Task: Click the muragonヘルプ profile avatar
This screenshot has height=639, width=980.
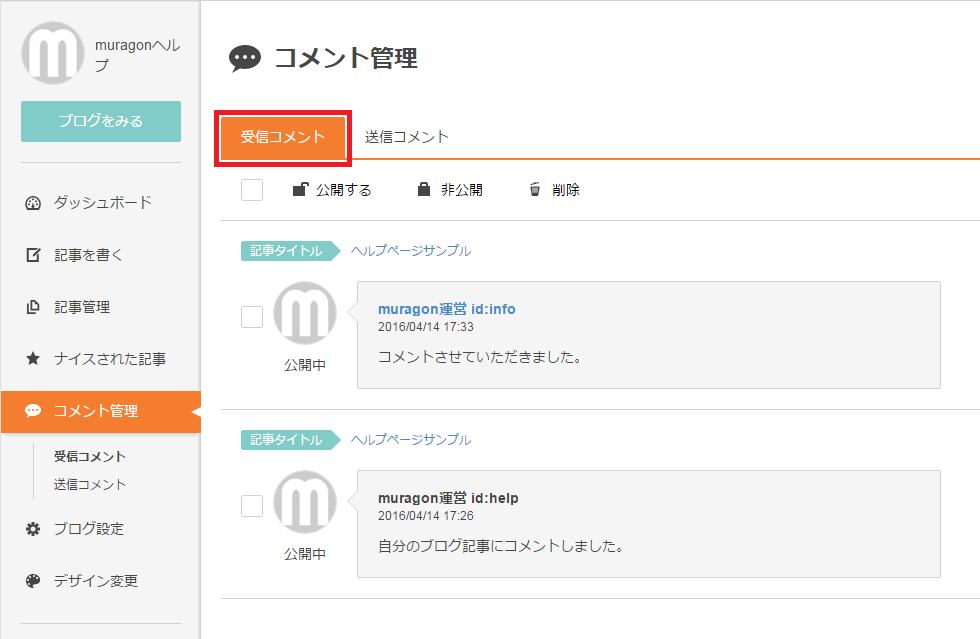Action: pyautogui.click(x=52, y=52)
